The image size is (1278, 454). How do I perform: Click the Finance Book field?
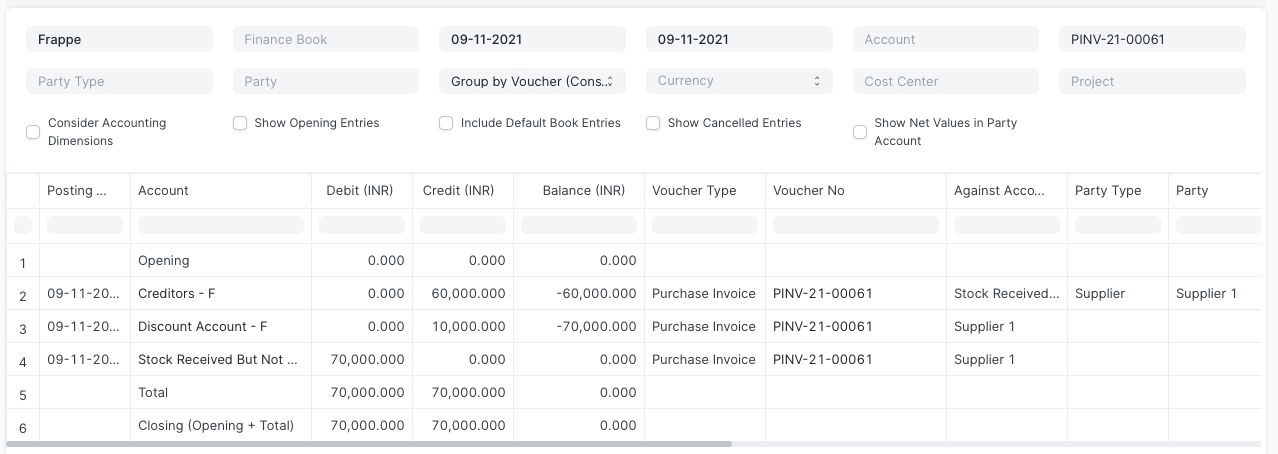pyautogui.click(x=325, y=39)
